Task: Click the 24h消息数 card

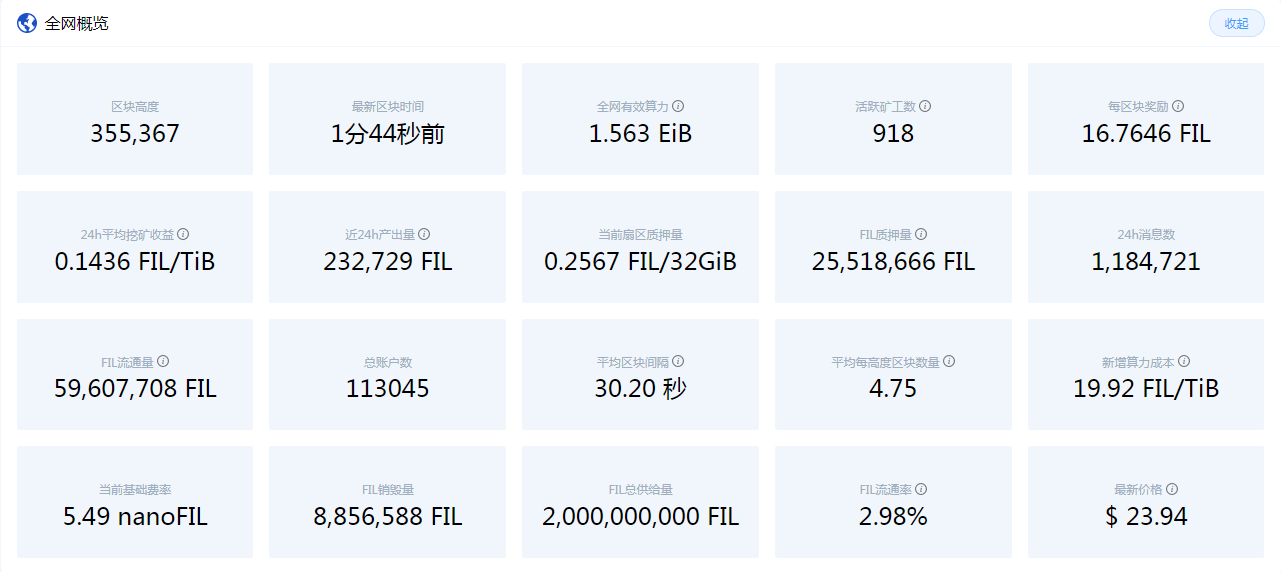Action: (1146, 247)
